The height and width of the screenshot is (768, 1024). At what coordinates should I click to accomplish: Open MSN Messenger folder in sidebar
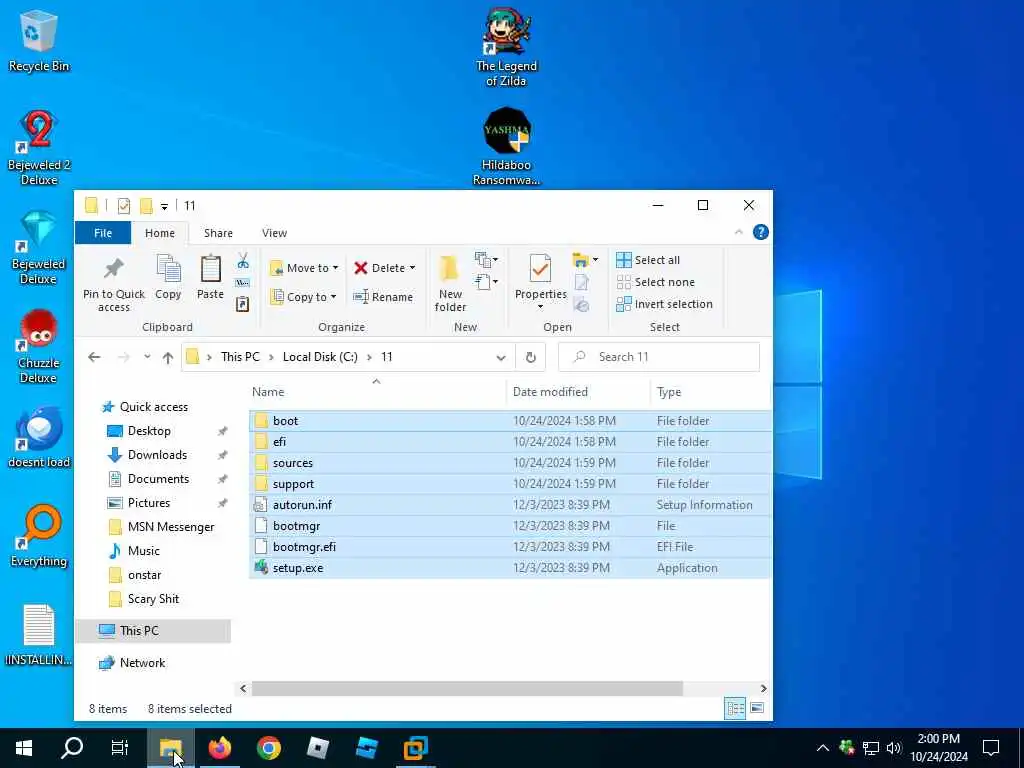click(x=171, y=527)
